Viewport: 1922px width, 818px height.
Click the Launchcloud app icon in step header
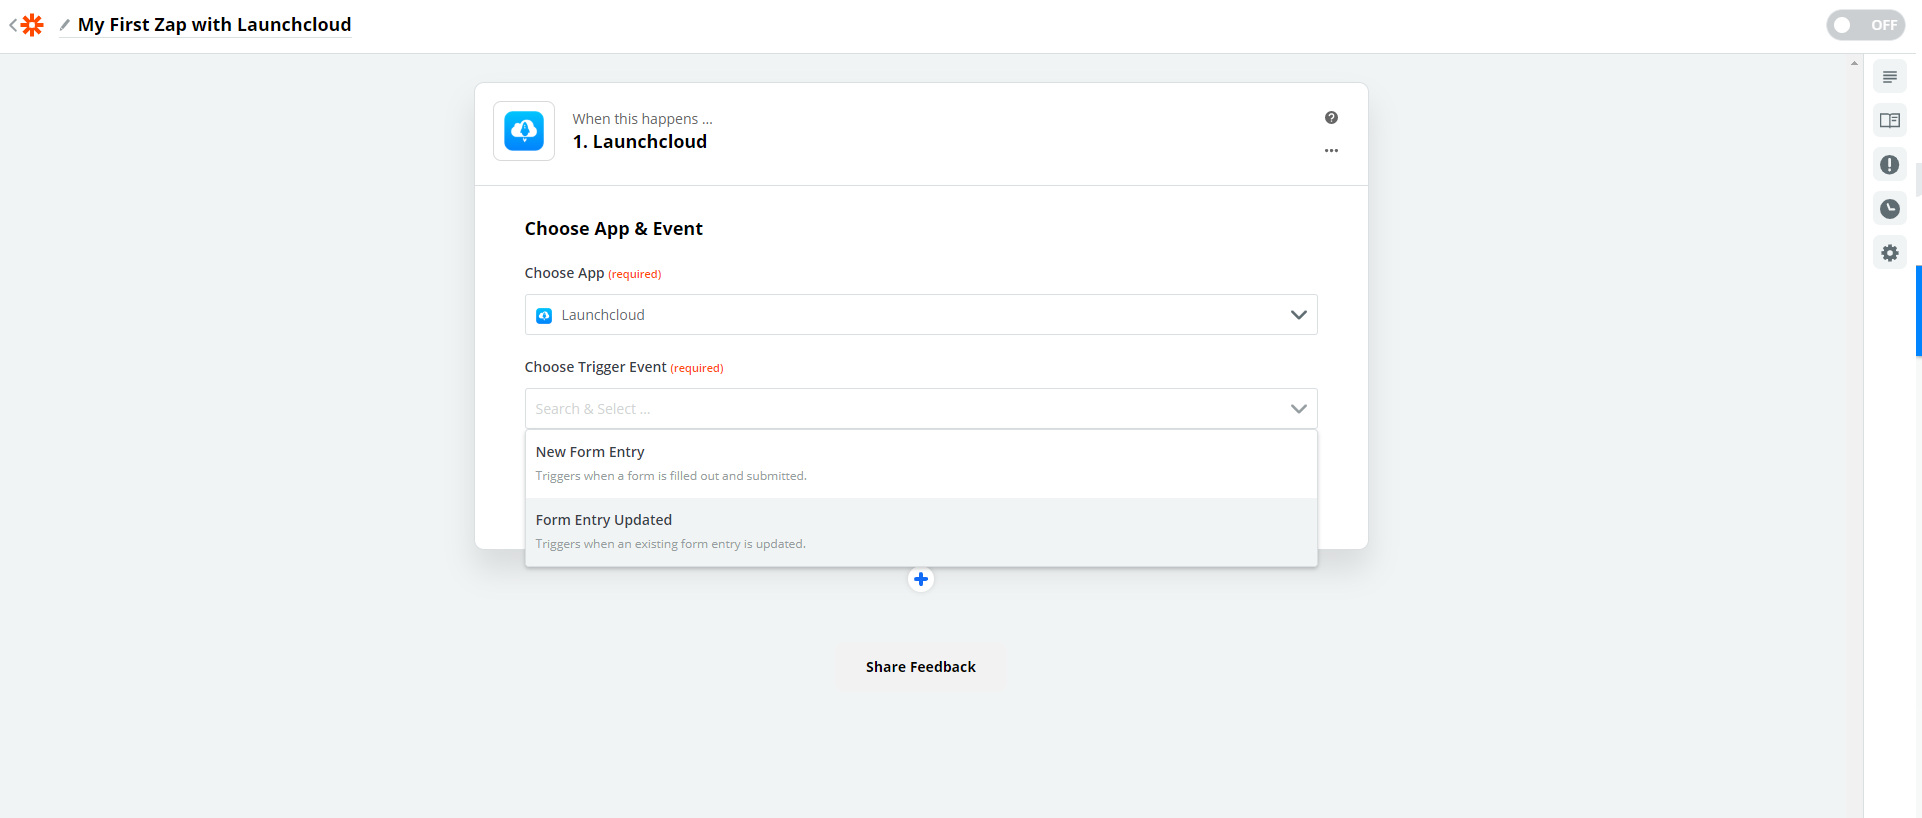[x=524, y=131]
